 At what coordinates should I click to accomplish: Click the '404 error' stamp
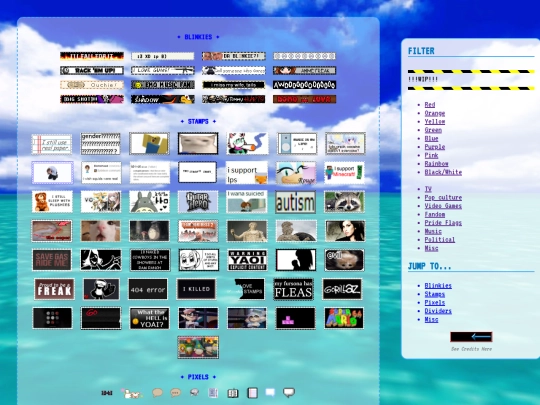coord(148,289)
